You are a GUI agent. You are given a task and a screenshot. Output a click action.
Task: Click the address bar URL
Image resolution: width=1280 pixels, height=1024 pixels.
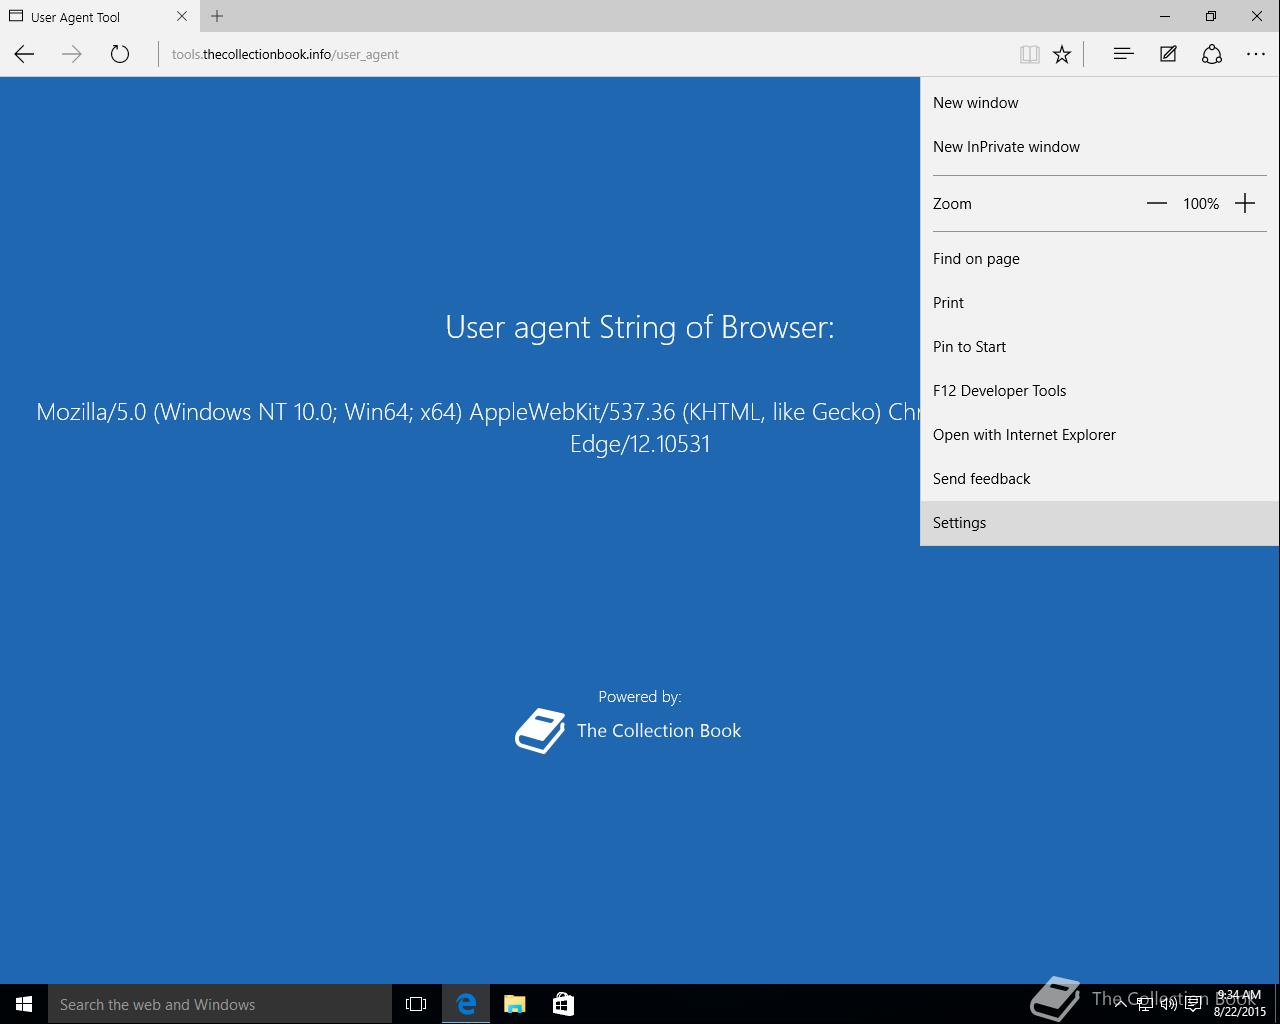coord(285,54)
